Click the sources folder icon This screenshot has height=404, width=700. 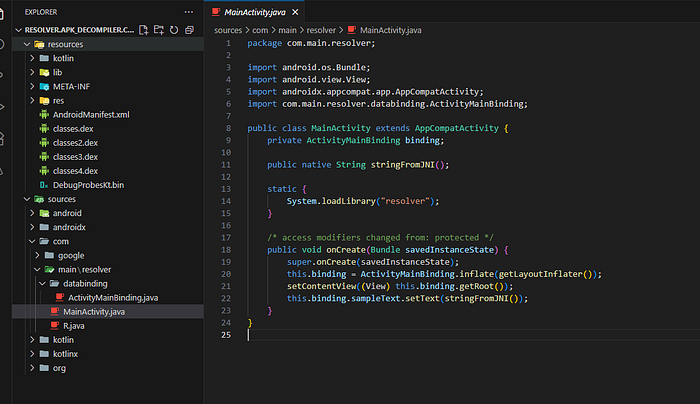pos(39,199)
